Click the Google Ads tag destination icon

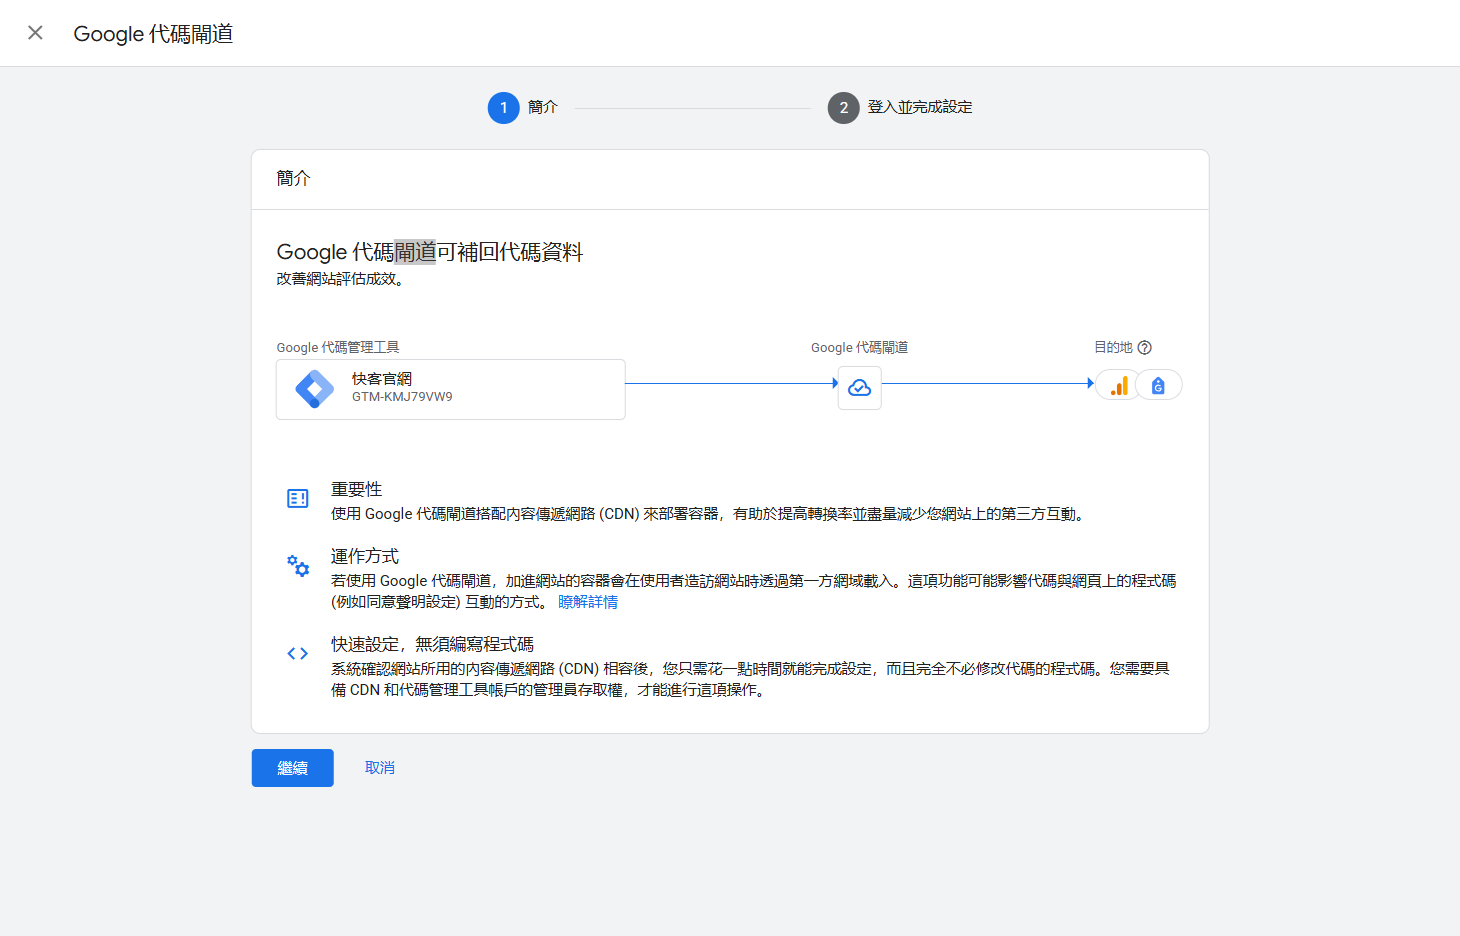[x=1158, y=385]
